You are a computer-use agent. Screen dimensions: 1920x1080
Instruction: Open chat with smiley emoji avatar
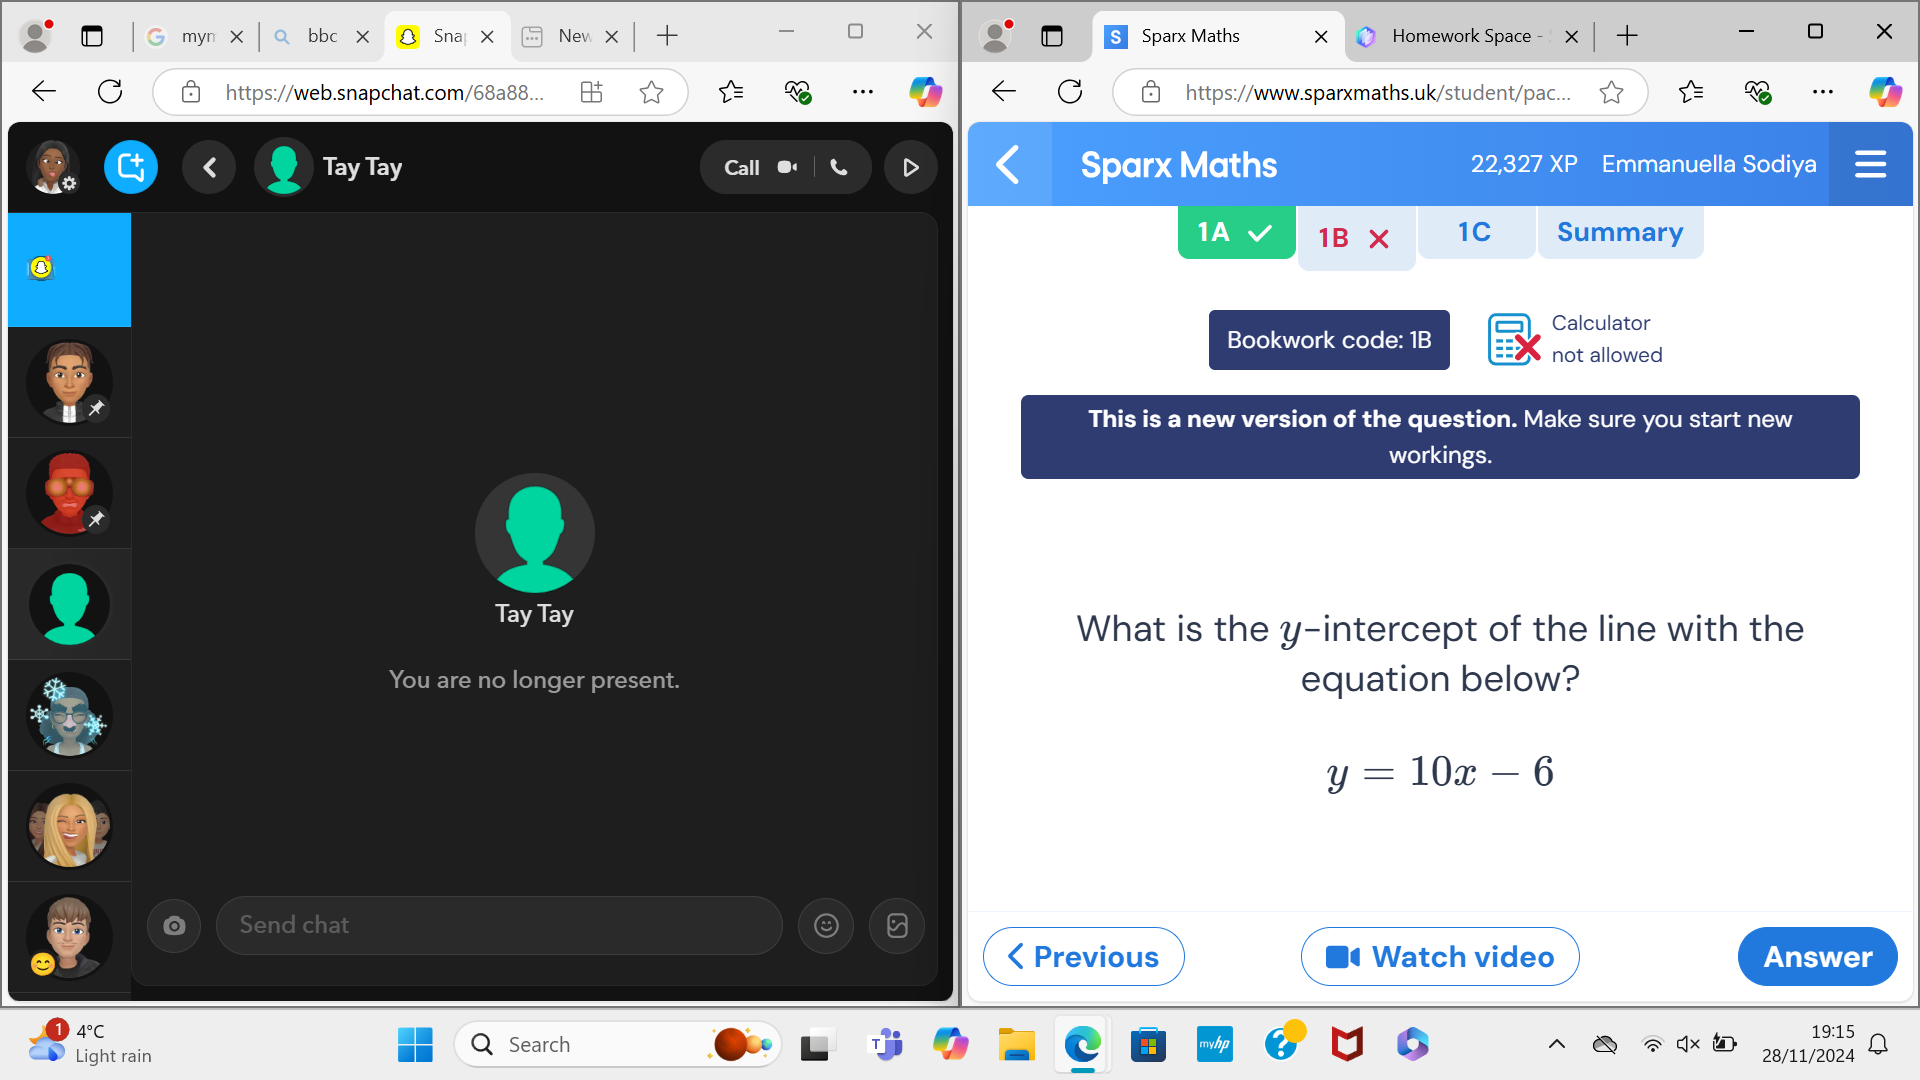pyautogui.click(x=69, y=937)
